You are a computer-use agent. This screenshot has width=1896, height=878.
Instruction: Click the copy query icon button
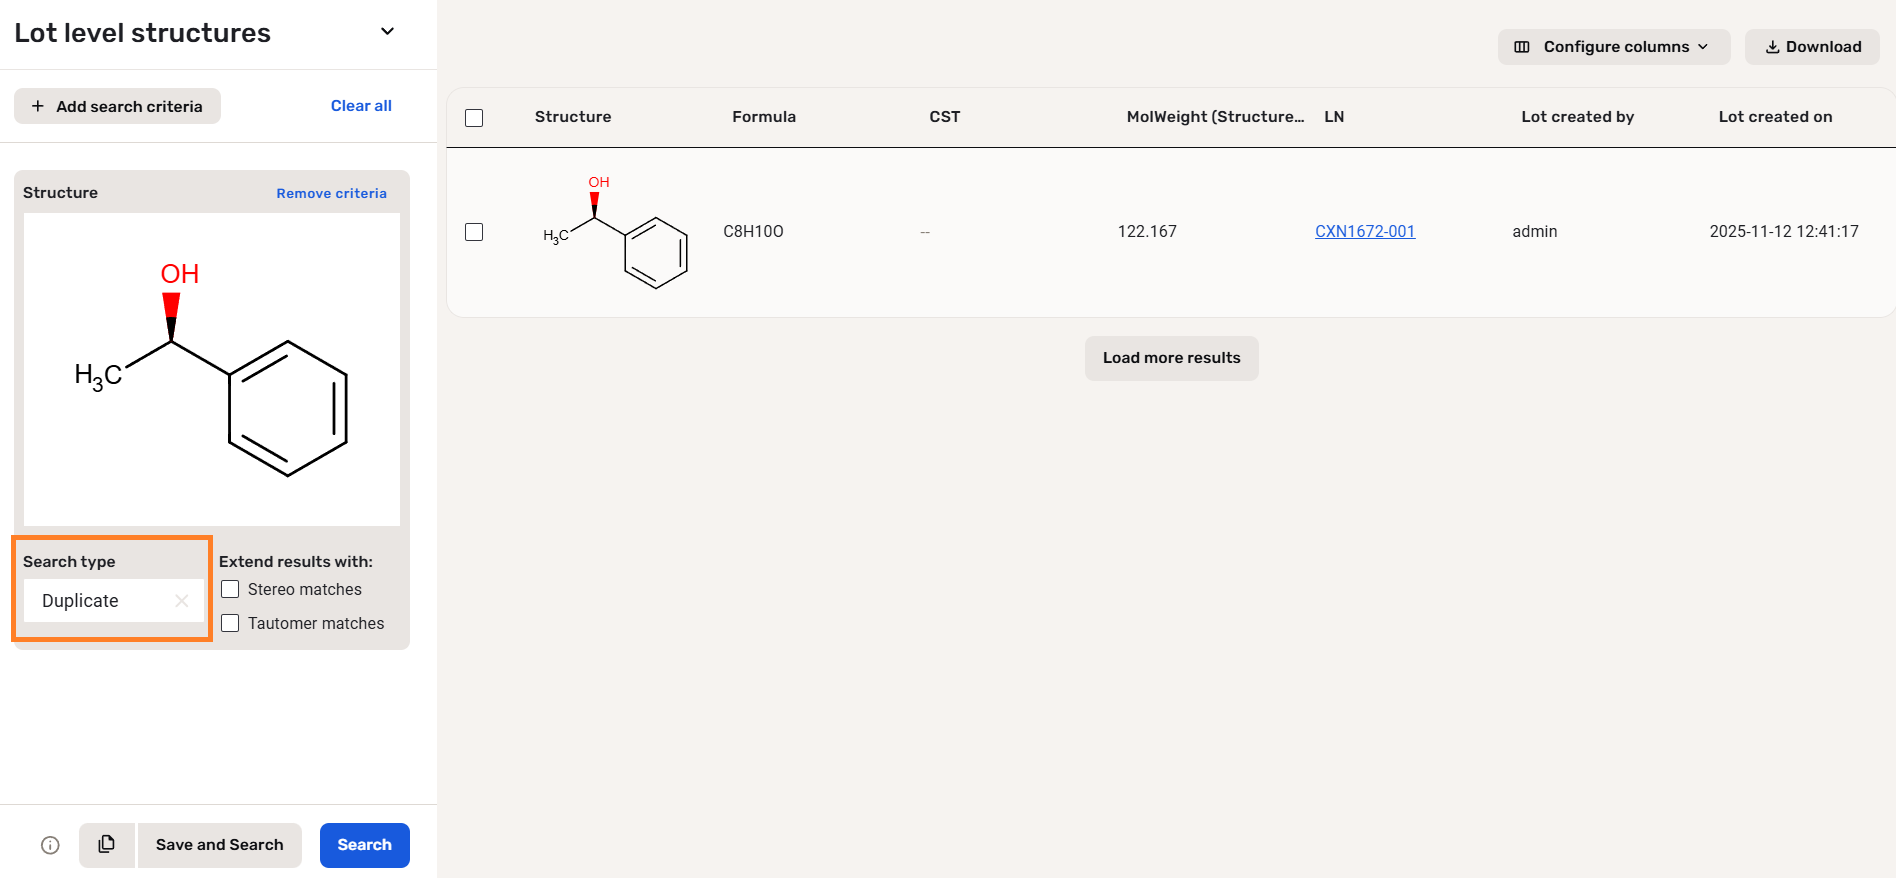tap(106, 845)
